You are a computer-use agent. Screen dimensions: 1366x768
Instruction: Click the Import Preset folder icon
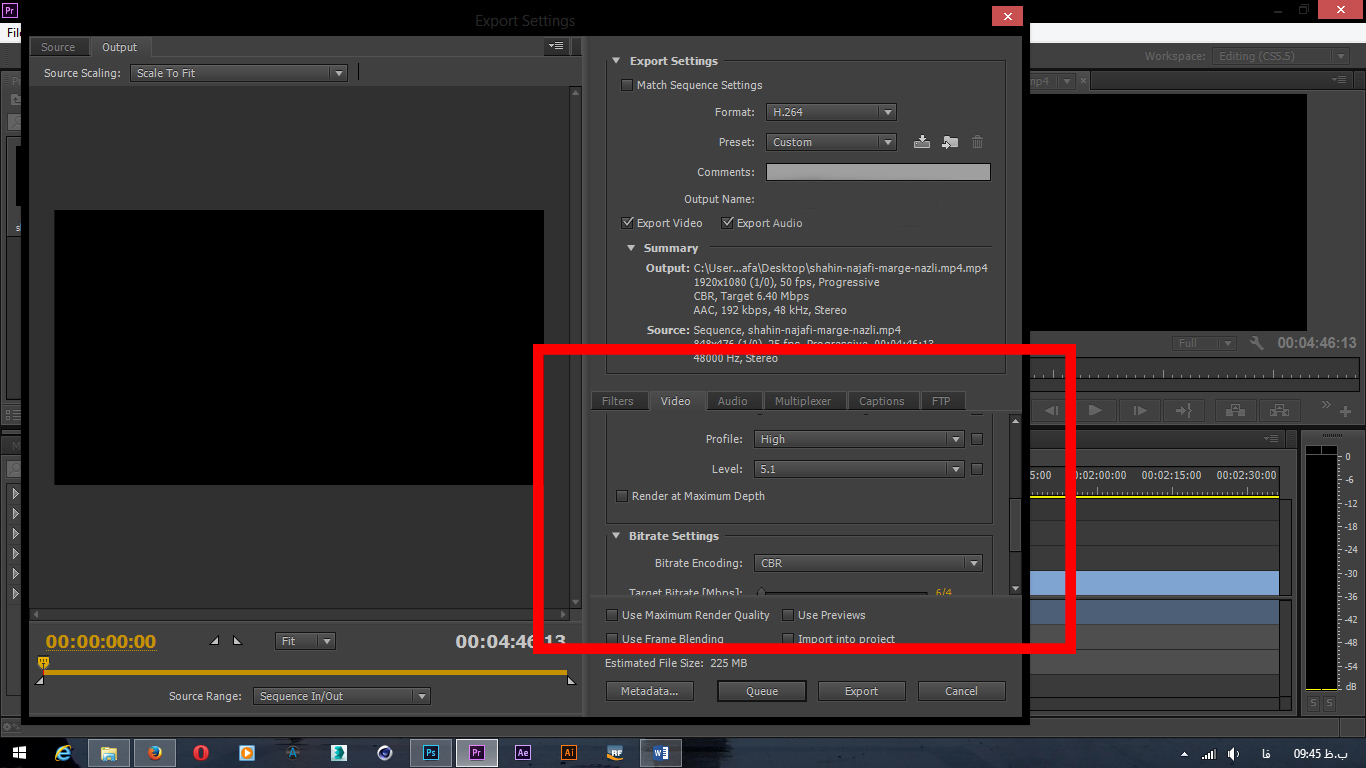click(950, 142)
